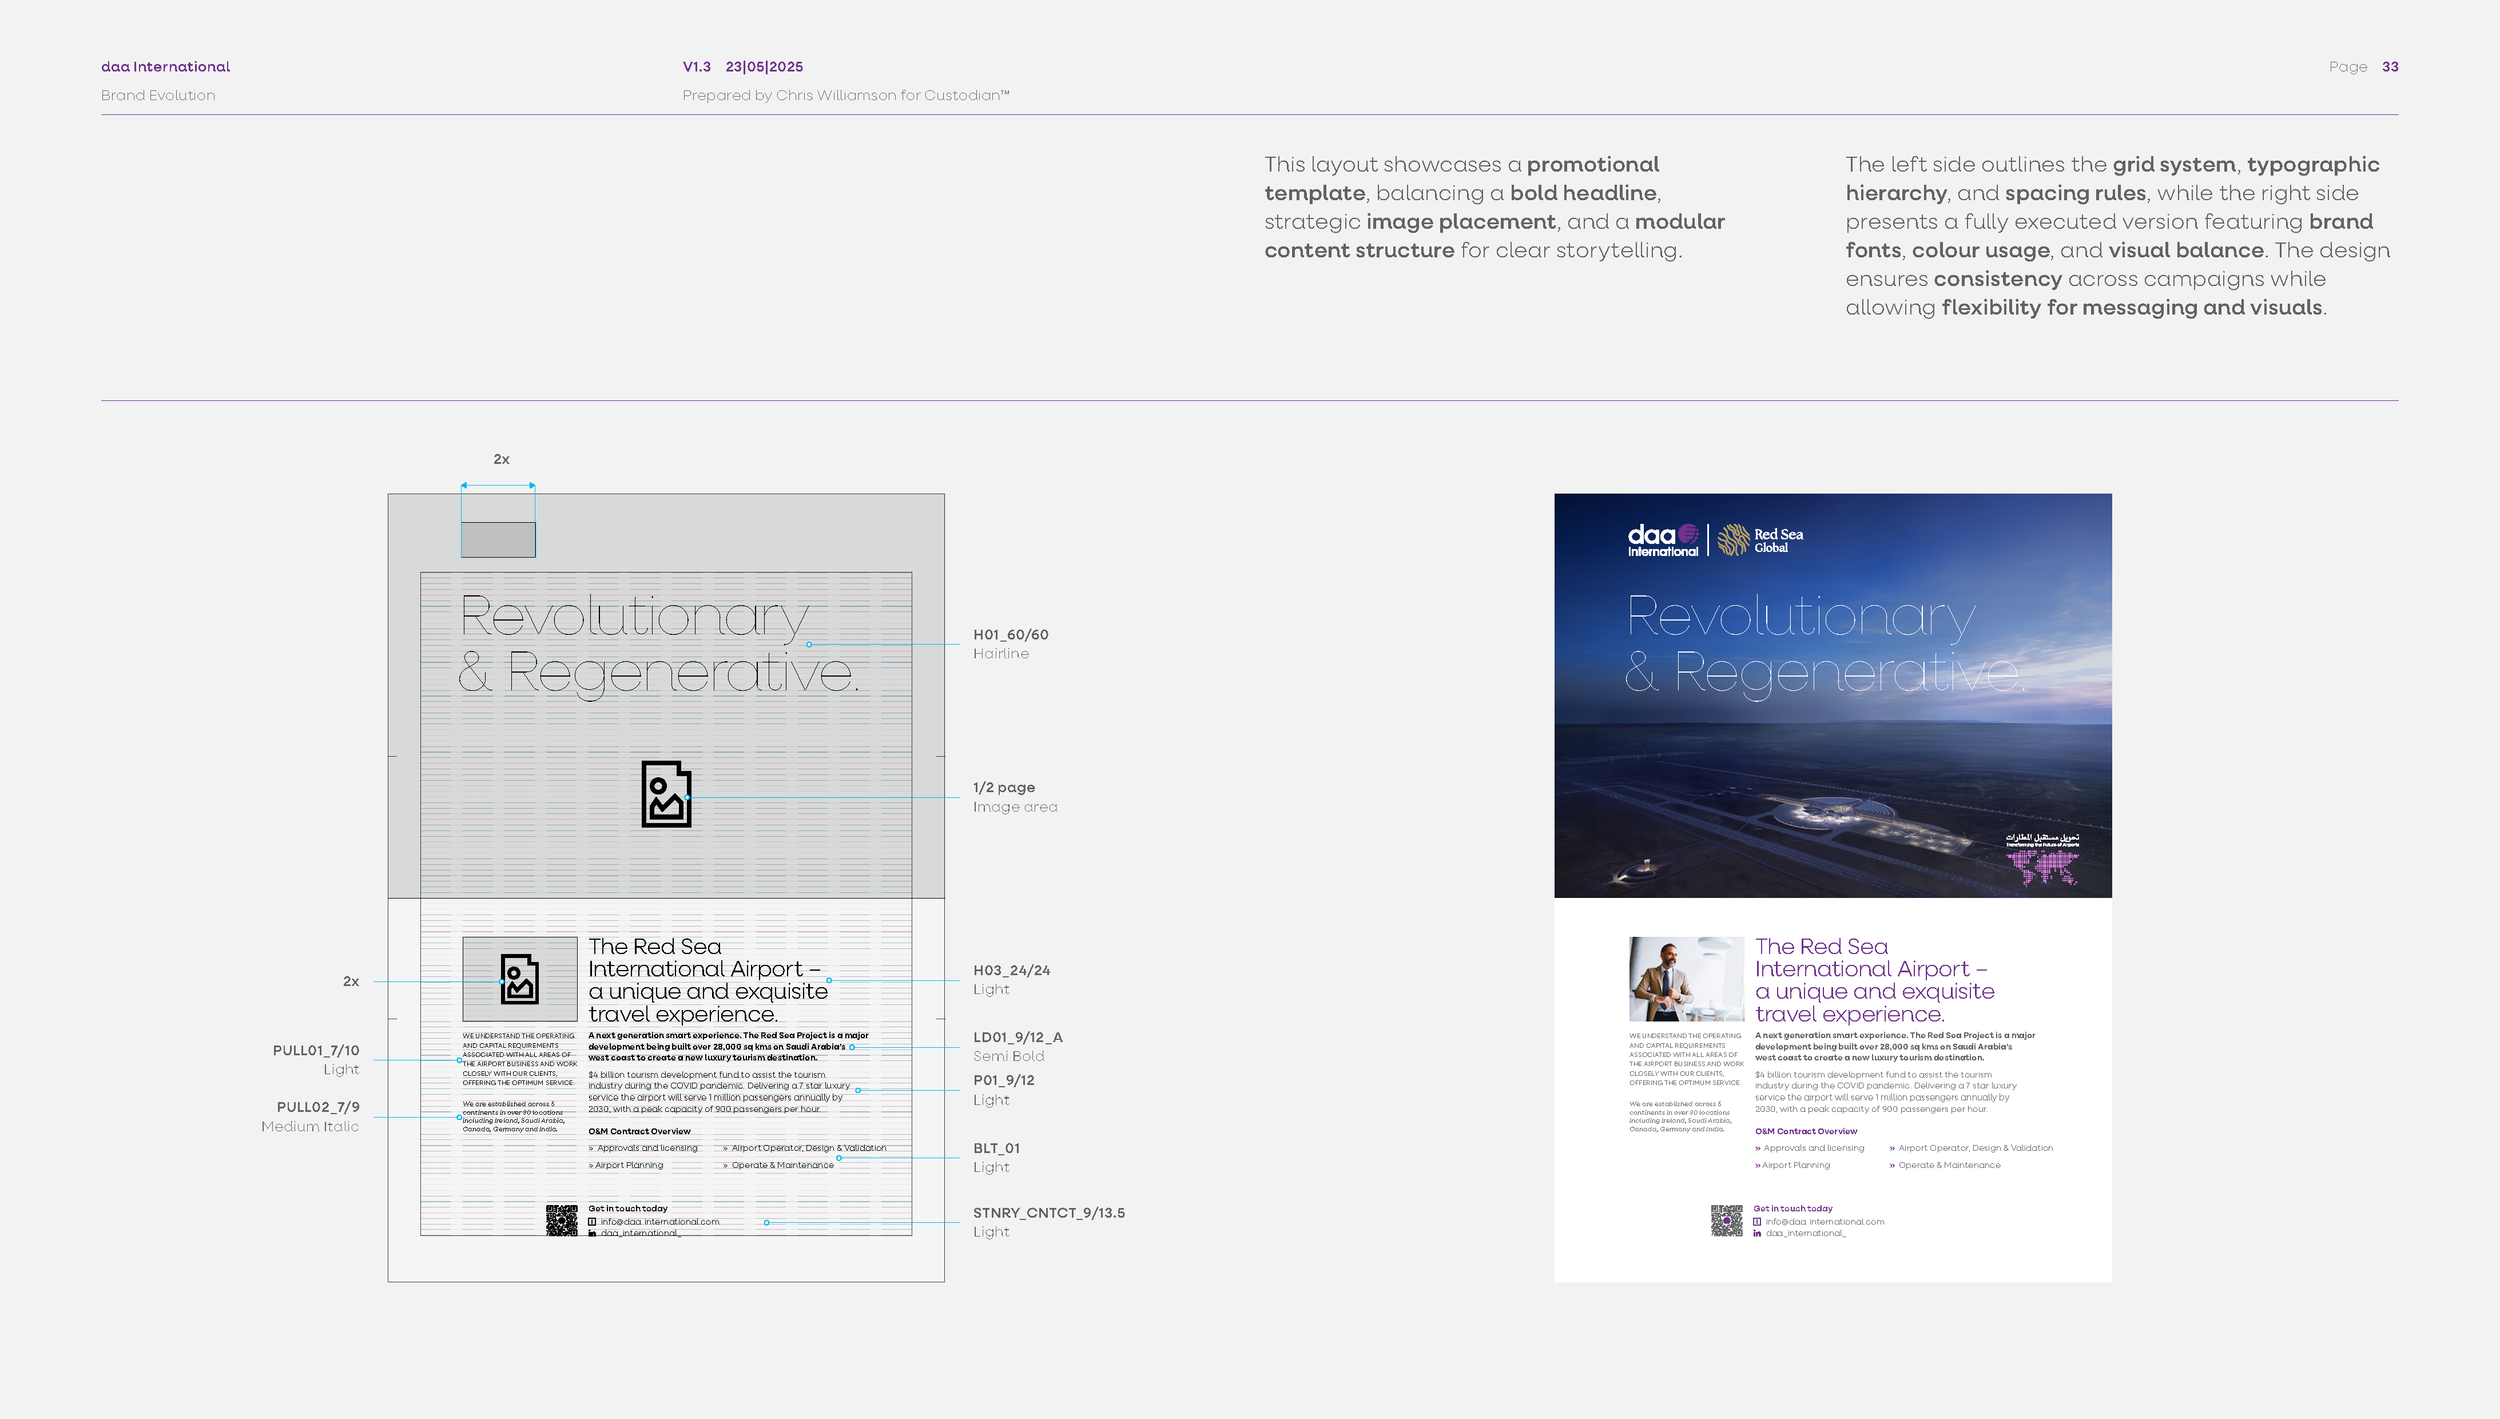Viewport: 2500px width, 1419px height.
Task: Click the small image placeholder icon beside the wireframe heading
Action: coord(519,978)
